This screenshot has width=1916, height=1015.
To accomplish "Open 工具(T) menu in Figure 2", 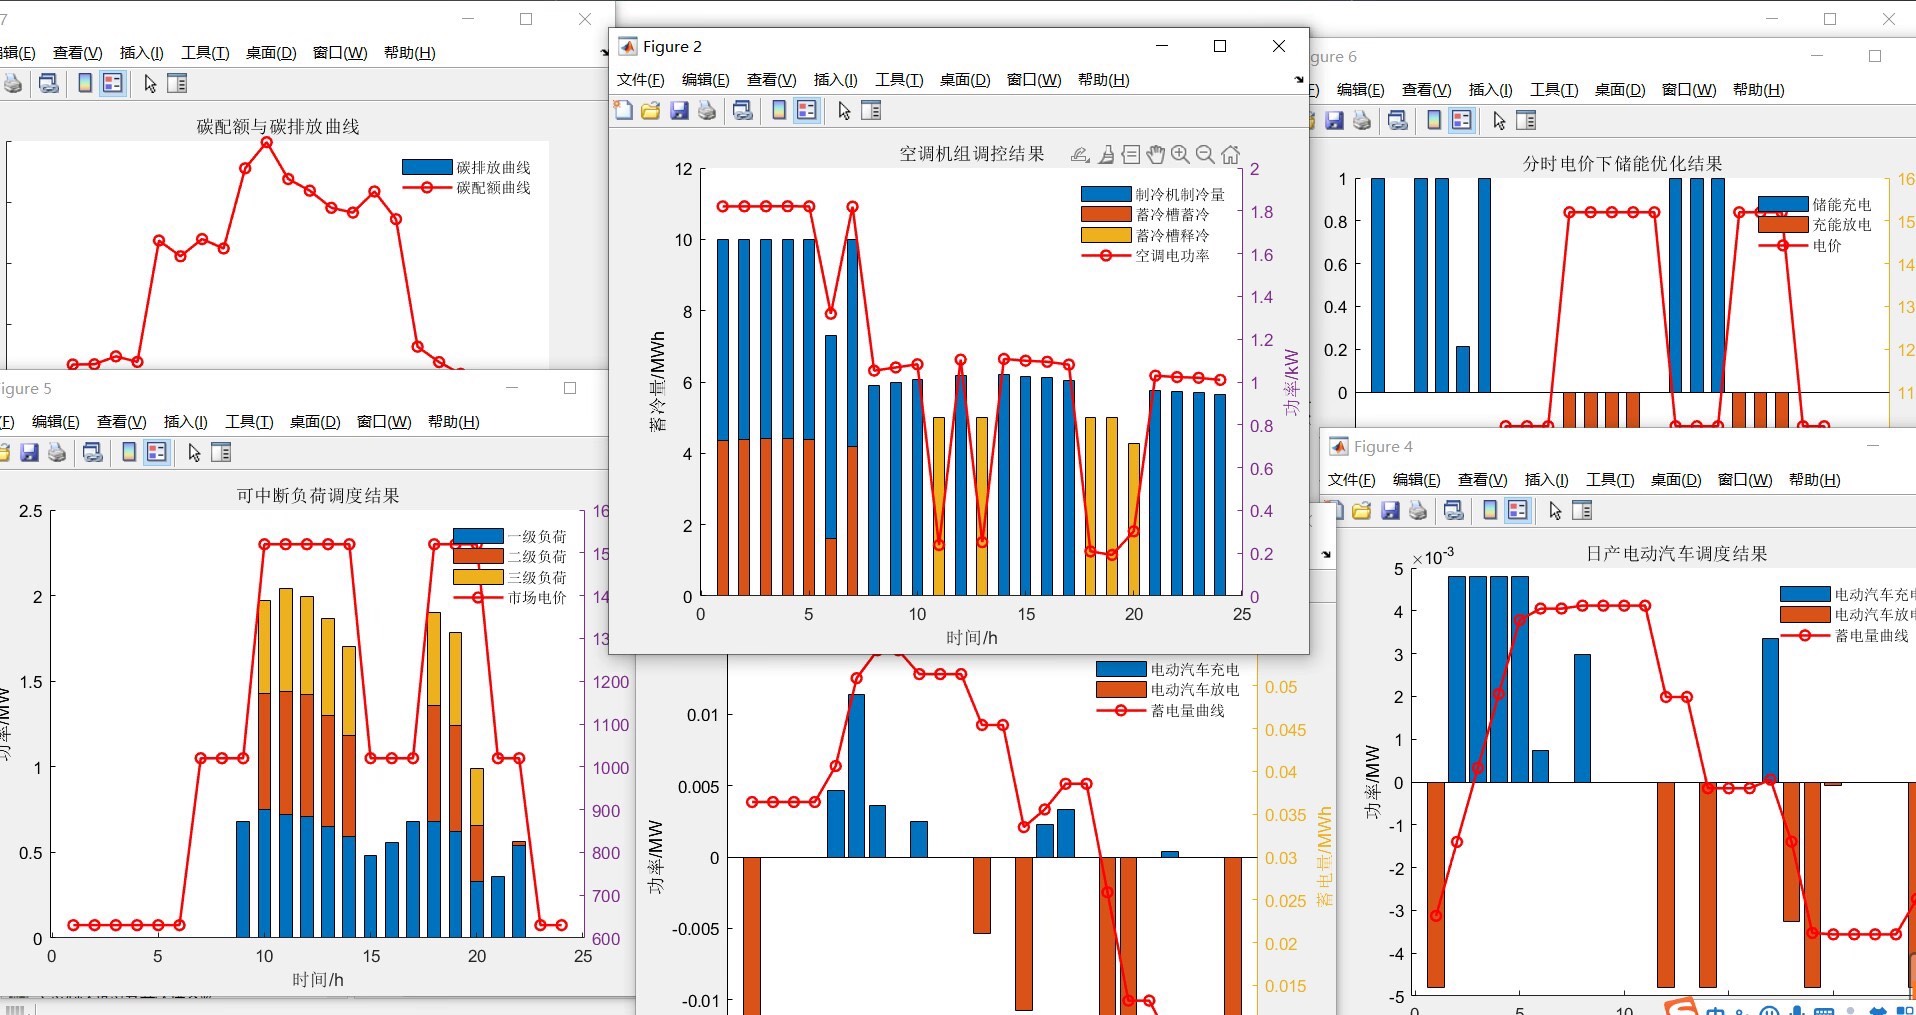I will (898, 80).
